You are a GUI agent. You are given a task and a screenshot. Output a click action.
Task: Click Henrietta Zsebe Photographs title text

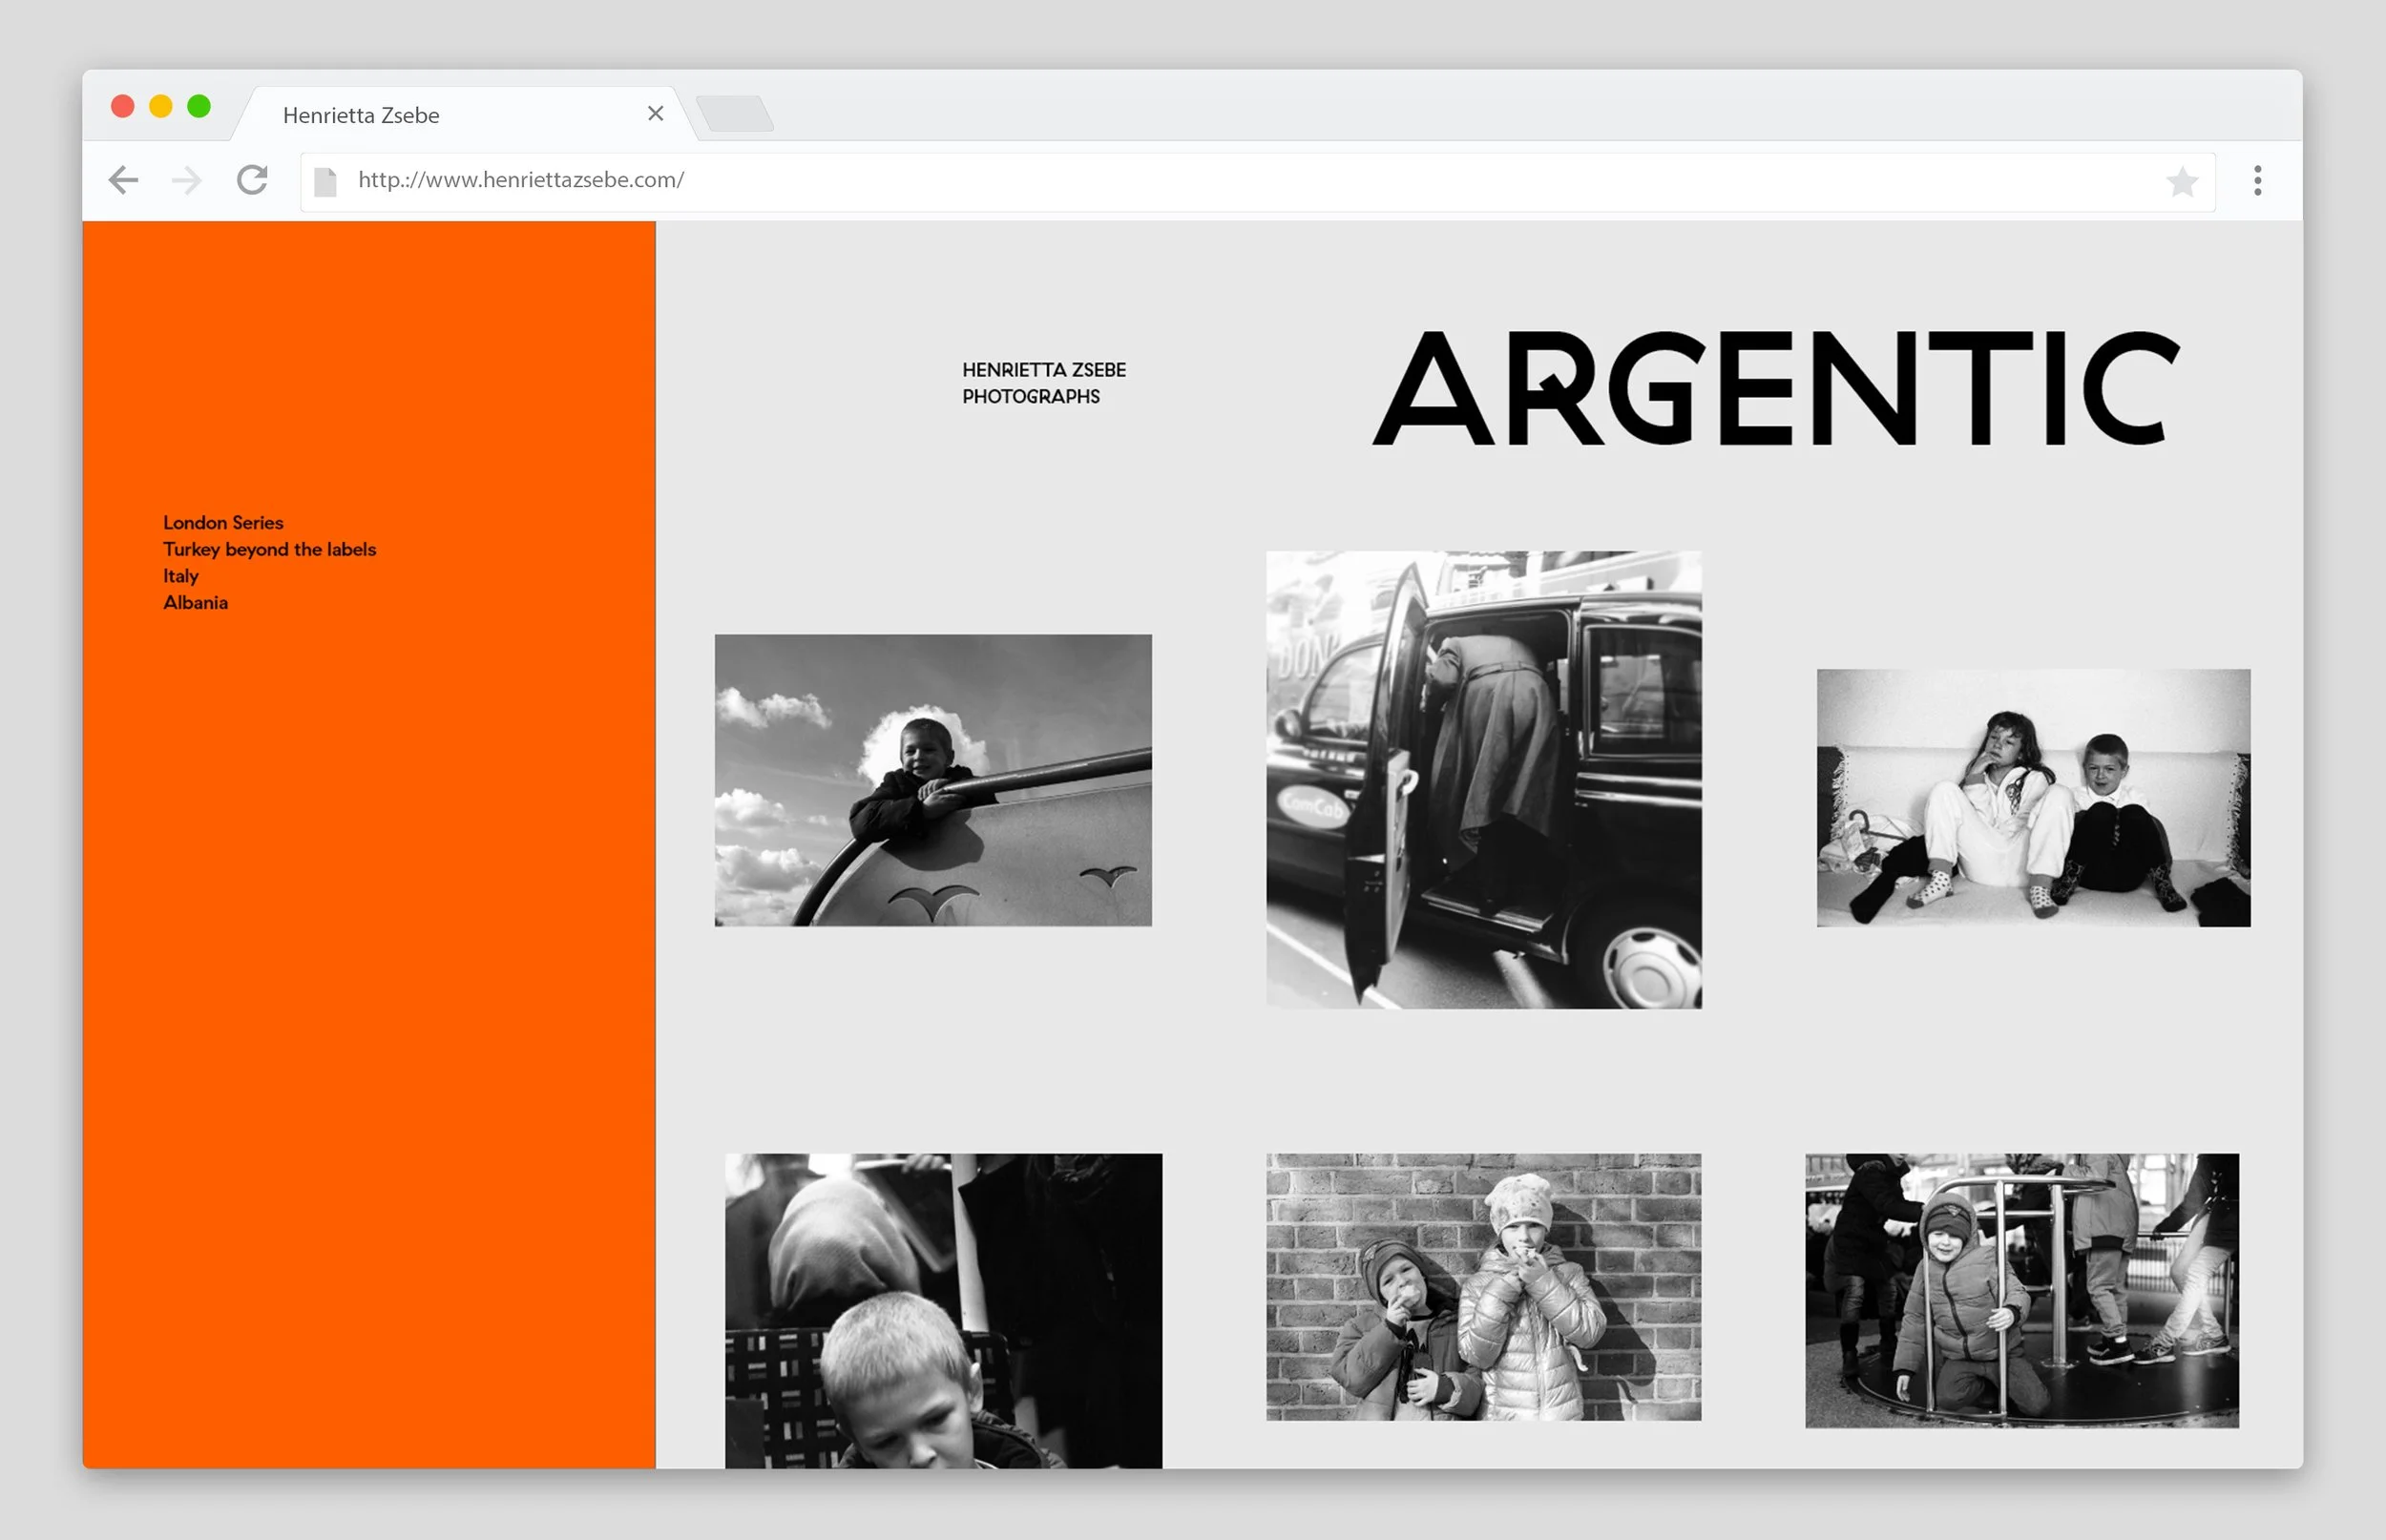1043,383
